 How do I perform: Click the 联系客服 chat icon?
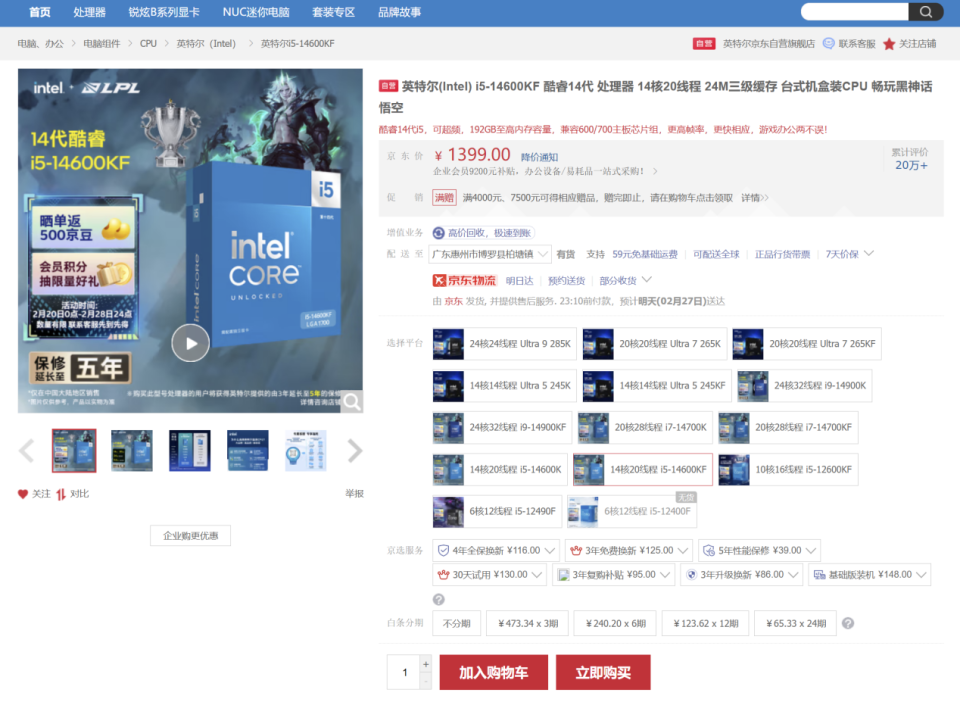point(828,43)
